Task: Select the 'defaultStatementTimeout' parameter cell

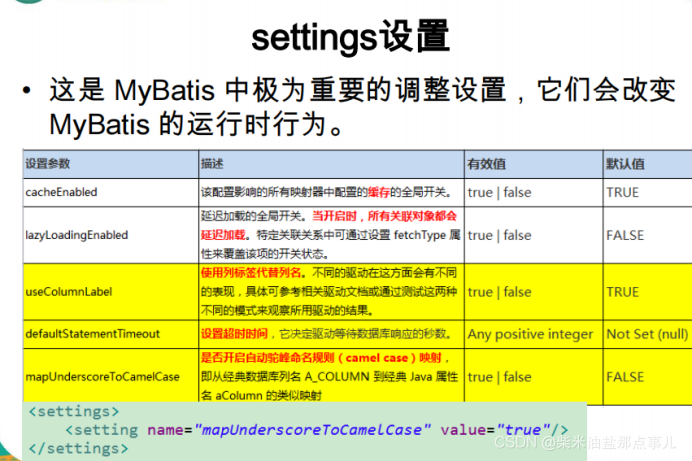Action: coord(110,334)
